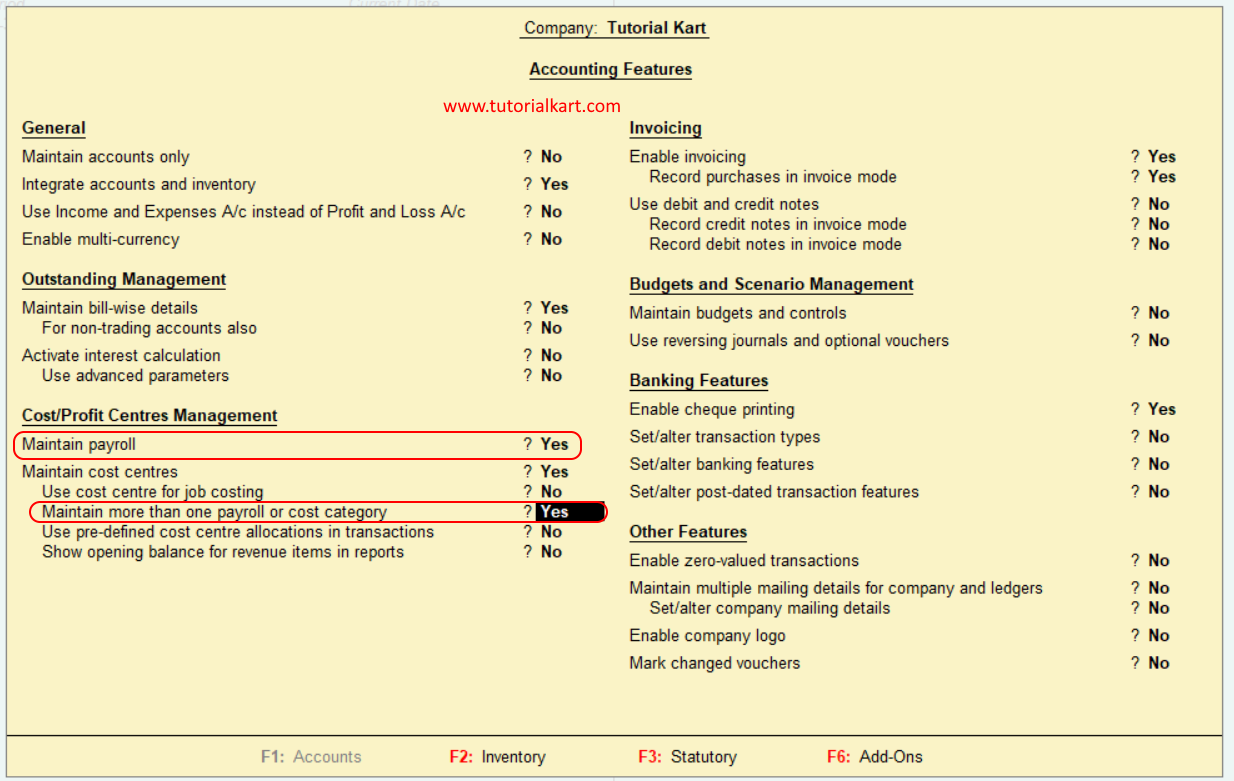Image resolution: width=1234 pixels, height=781 pixels.
Task: Change 'Show opening balance for revenue items' value
Action: tap(551, 552)
